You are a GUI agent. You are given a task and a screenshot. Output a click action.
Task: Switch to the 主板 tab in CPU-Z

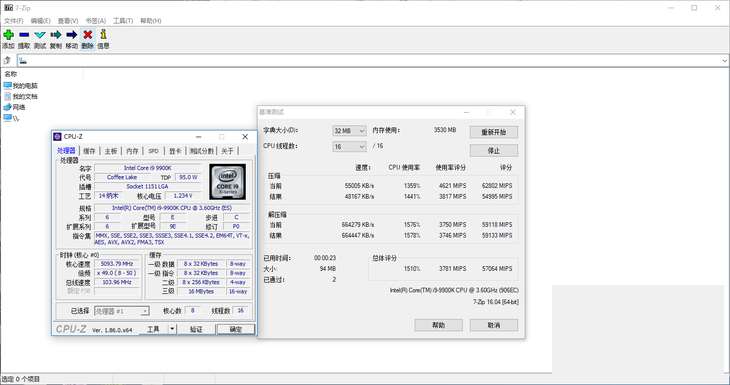click(x=111, y=151)
